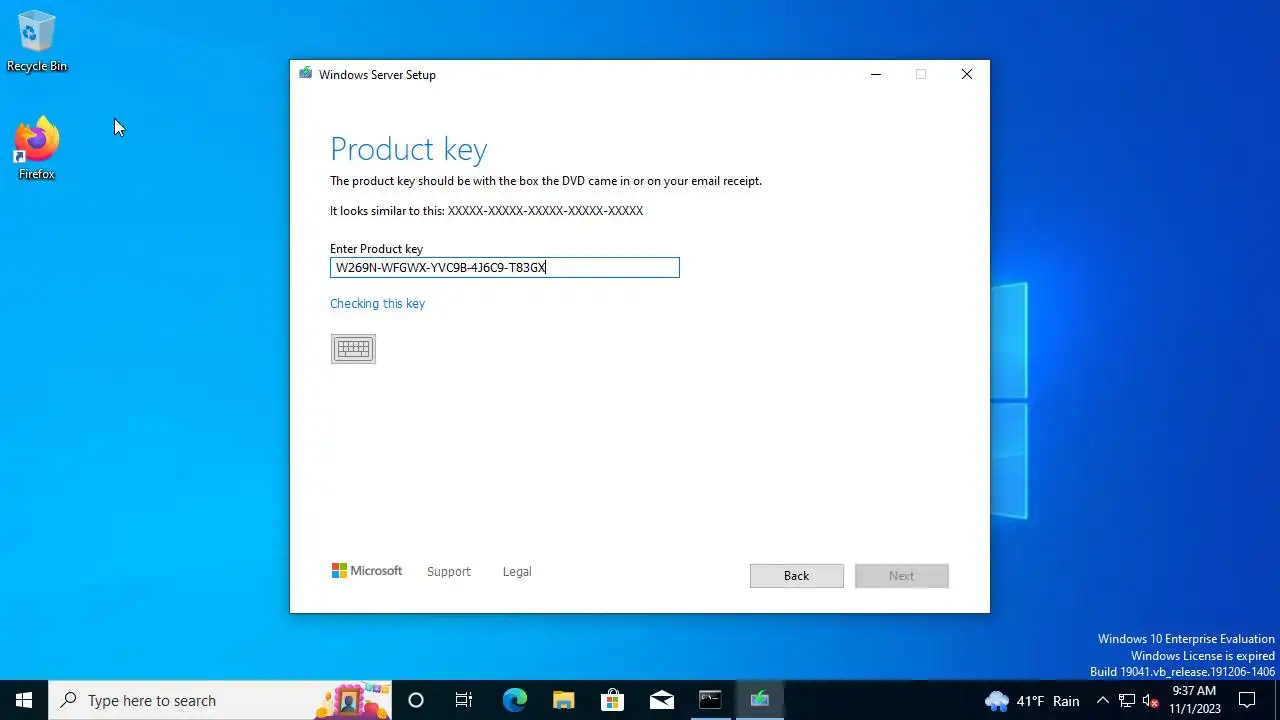Close the Windows Server Setup window
Image resolution: width=1280 pixels, height=720 pixels.
[967, 74]
